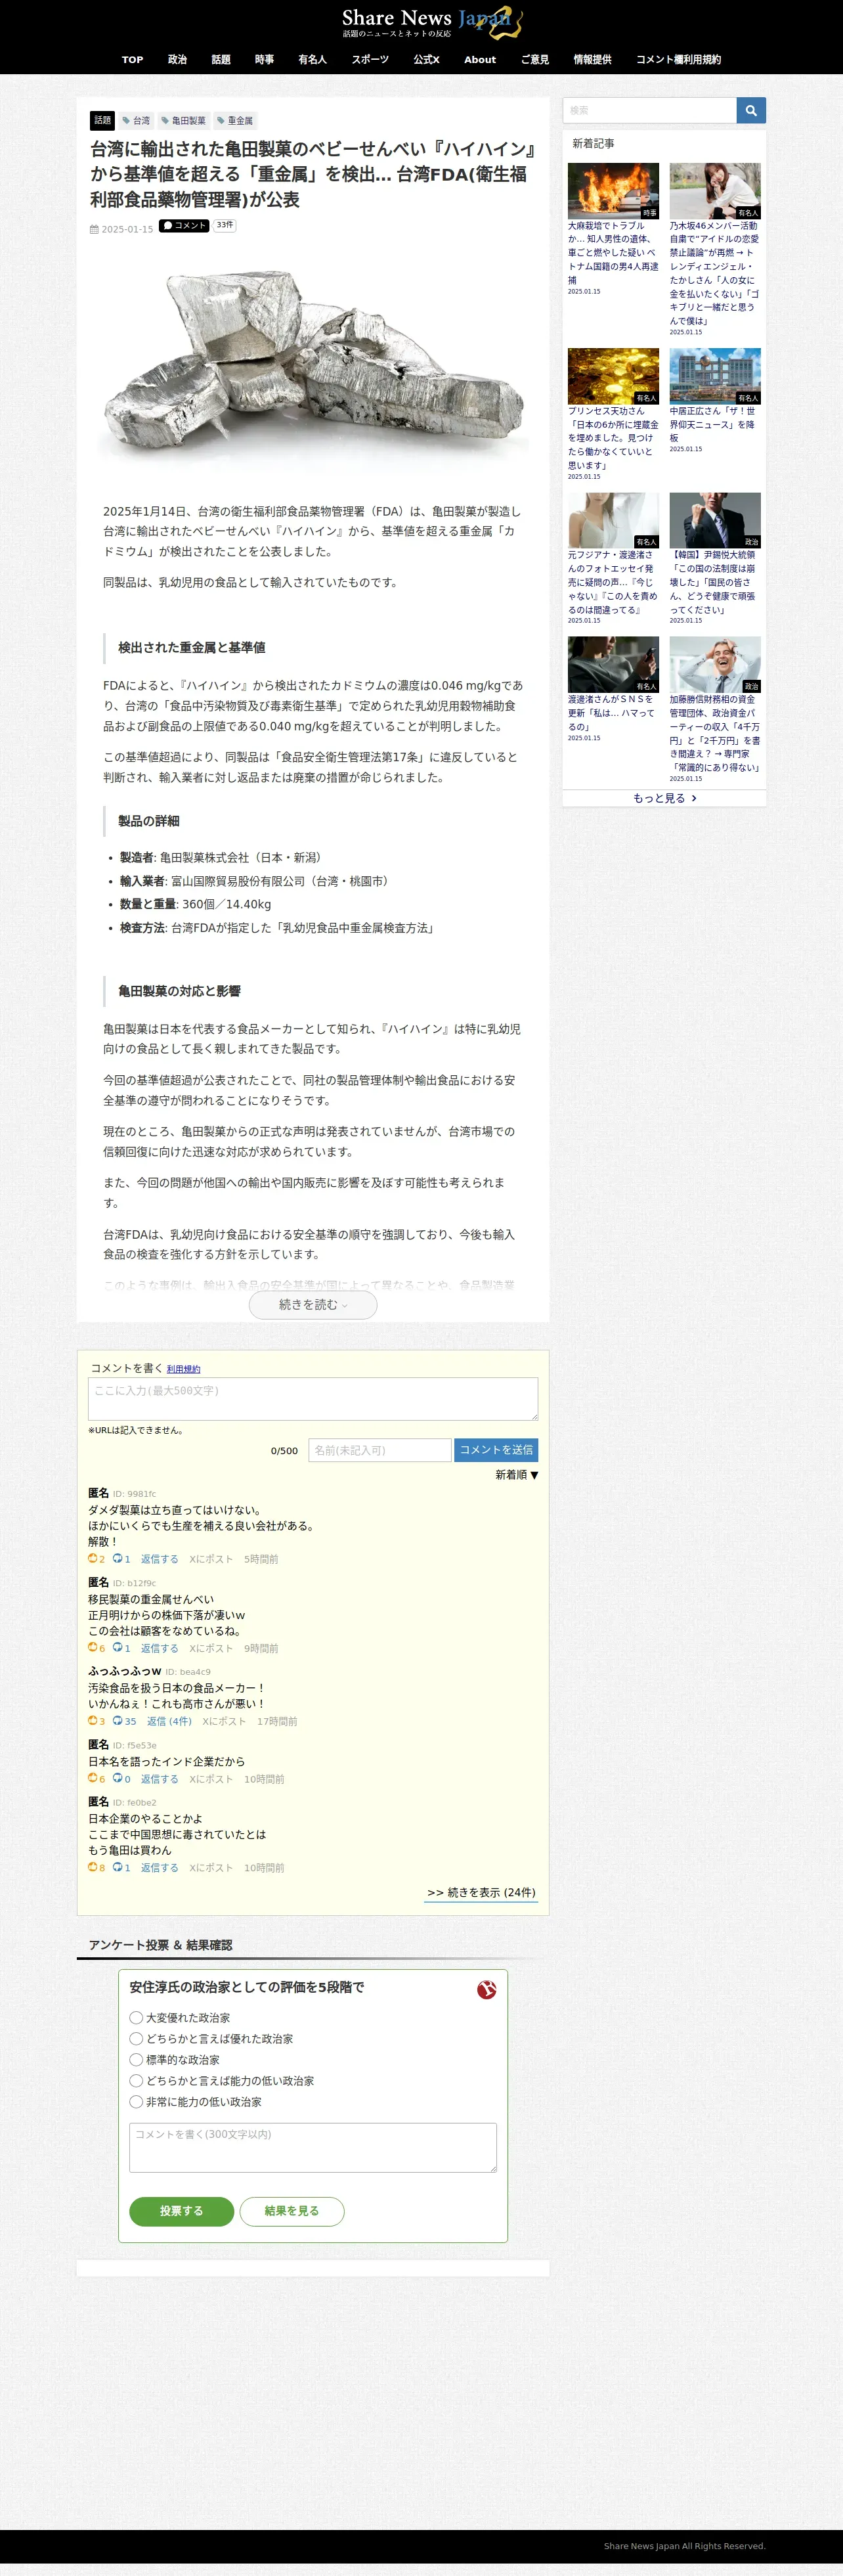Screen dimensions: 843x2576
Task: Select 標準的な政治家 radio option
Action: coord(136,2059)
